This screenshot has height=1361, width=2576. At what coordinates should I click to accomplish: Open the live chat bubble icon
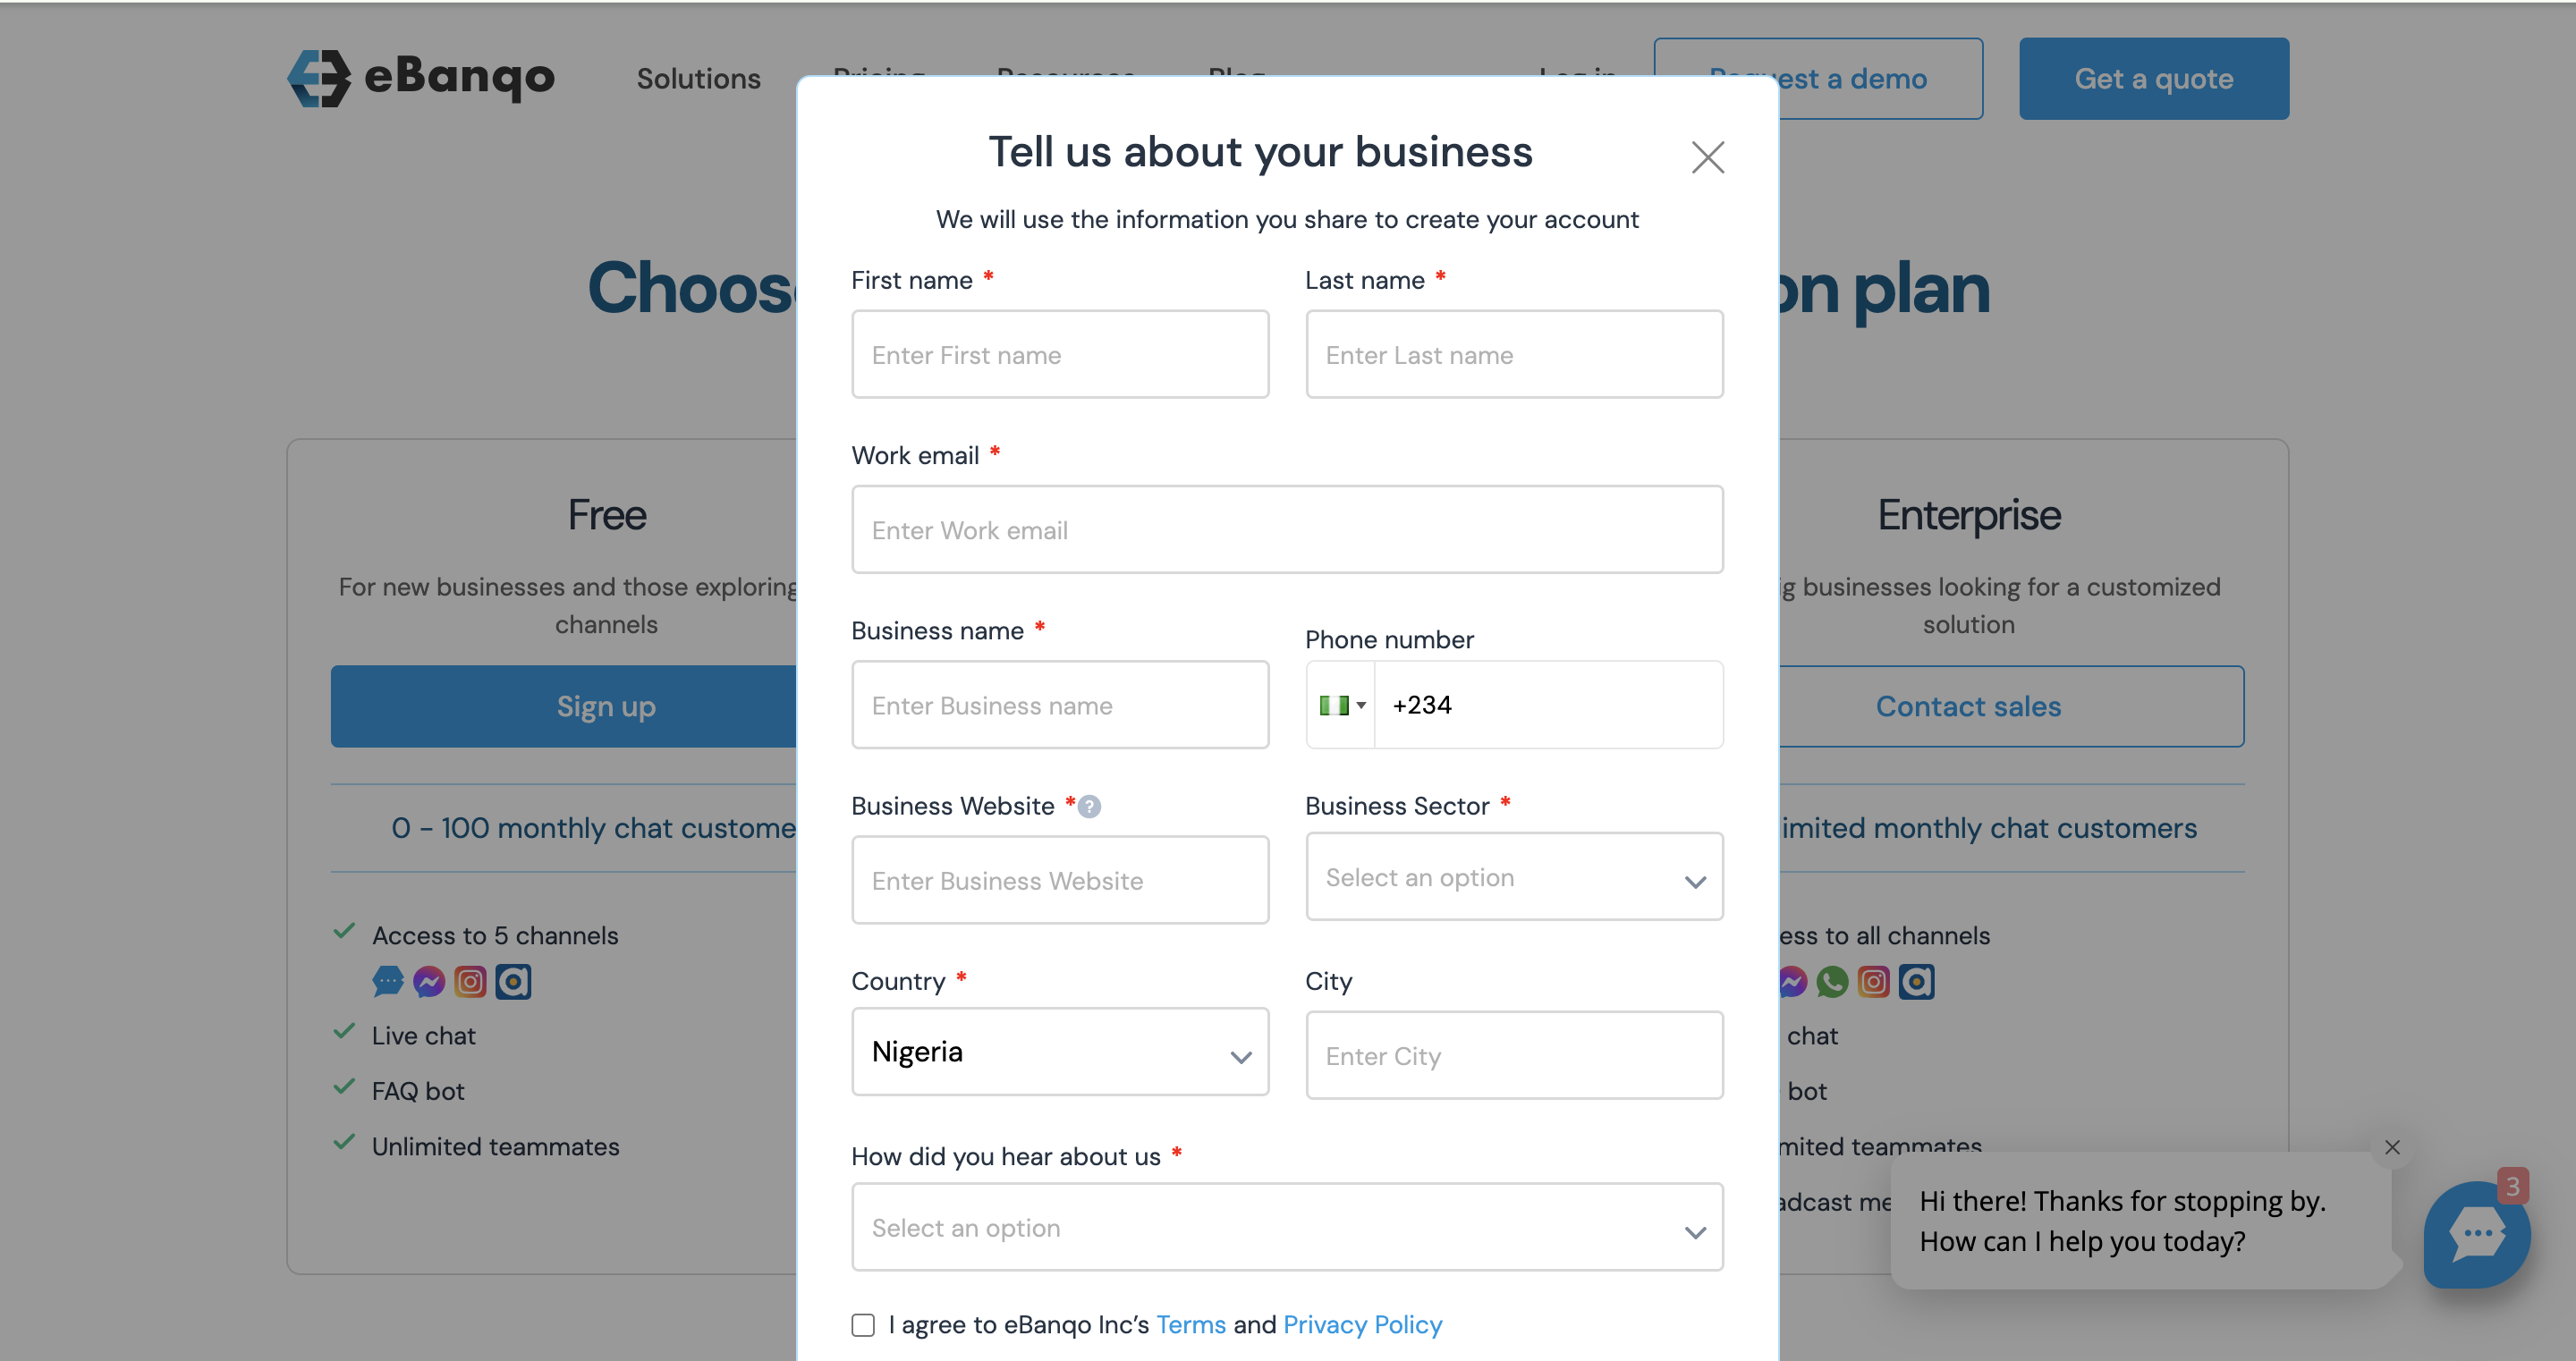[2476, 1234]
